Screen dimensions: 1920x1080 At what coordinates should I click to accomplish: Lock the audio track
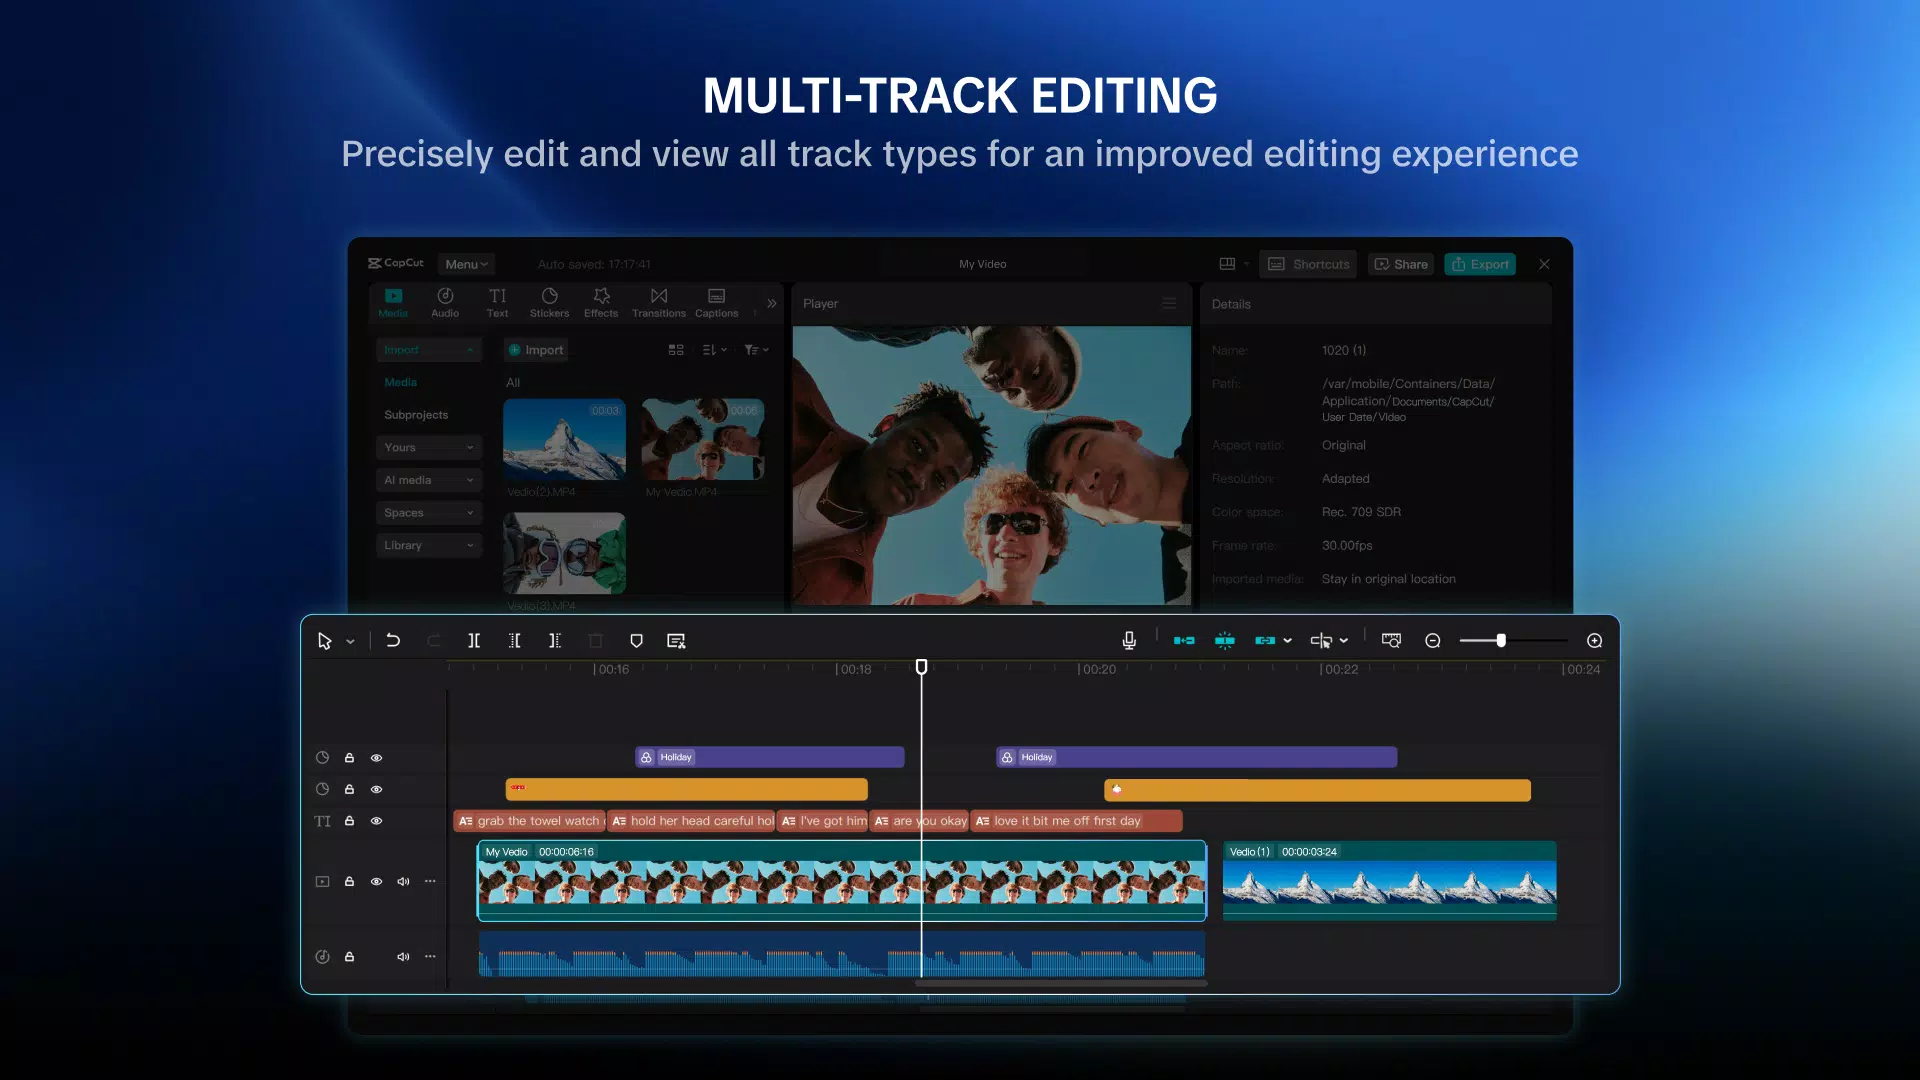tap(349, 957)
